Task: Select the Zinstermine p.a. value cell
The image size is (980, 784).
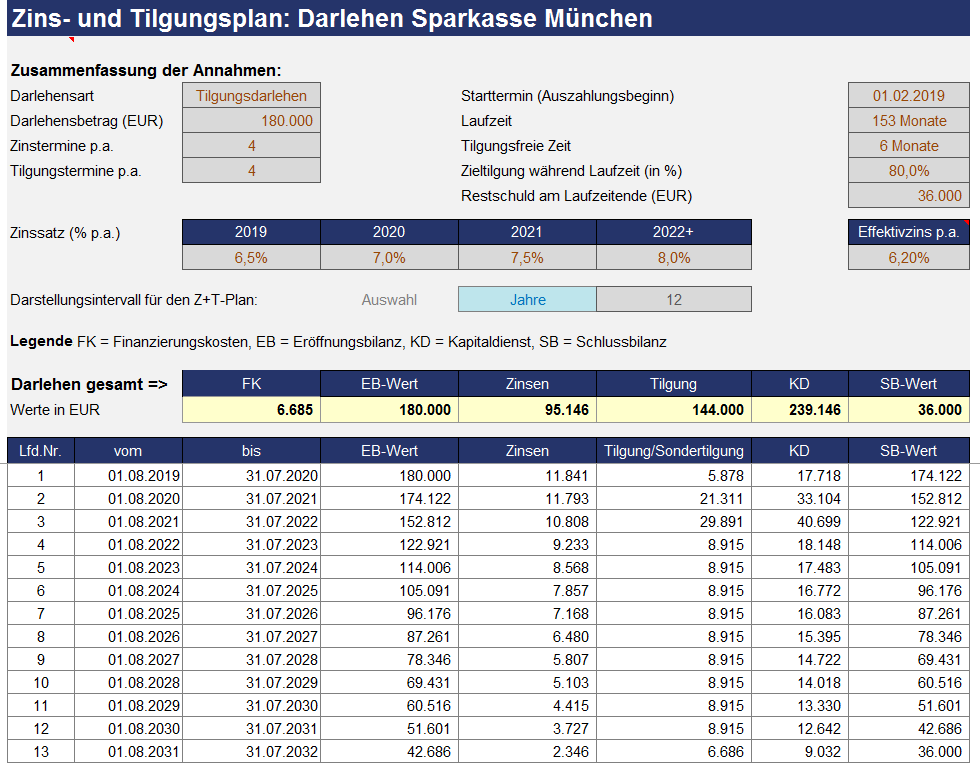Action: point(252,146)
